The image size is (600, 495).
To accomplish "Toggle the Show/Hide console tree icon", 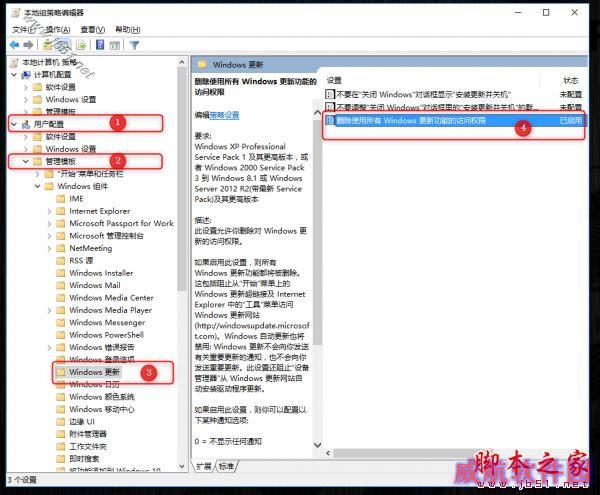I will (x=63, y=45).
